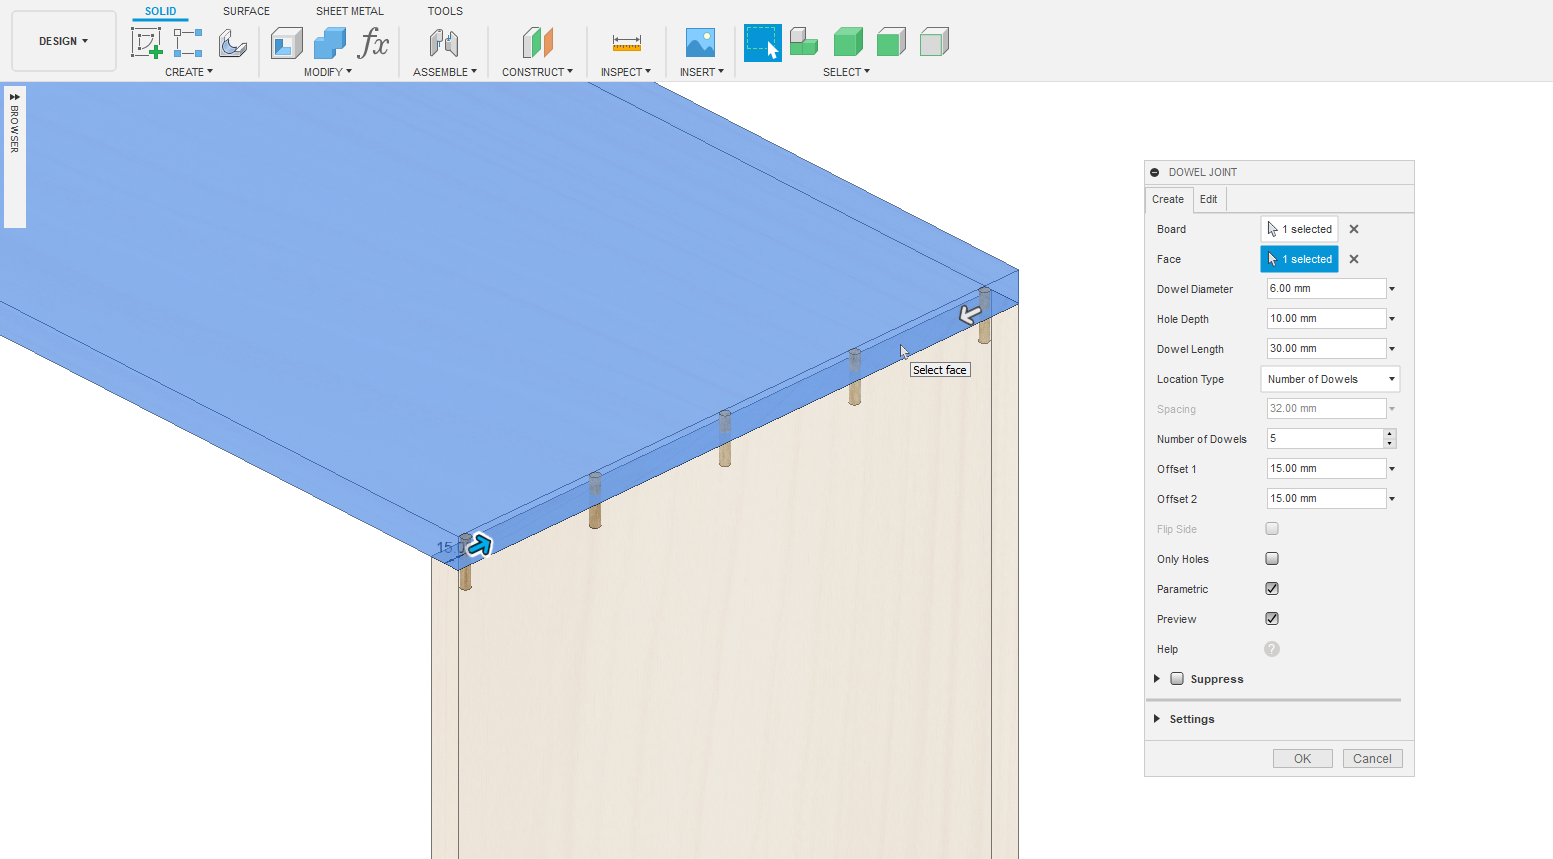Image resolution: width=1553 pixels, height=859 pixels.
Task: Expand the Settings section
Action: point(1191,719)
